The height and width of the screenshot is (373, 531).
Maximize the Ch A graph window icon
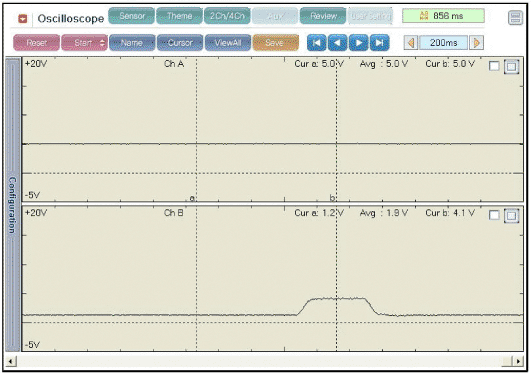pos(511,66)
